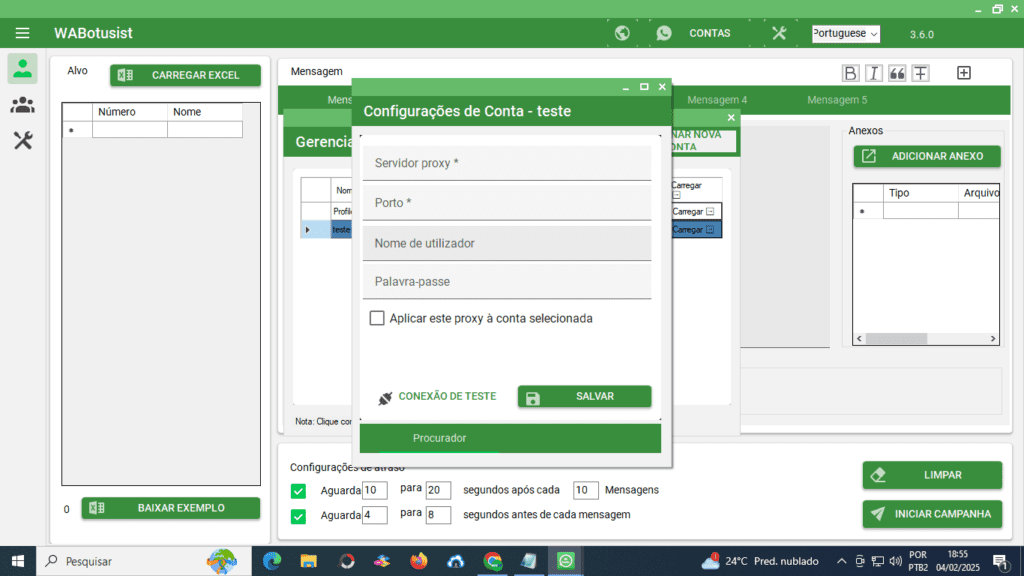Screen dimensions: 1024x576
Task: Click the globe icon in the header
Action: click(x=622, y=33)
